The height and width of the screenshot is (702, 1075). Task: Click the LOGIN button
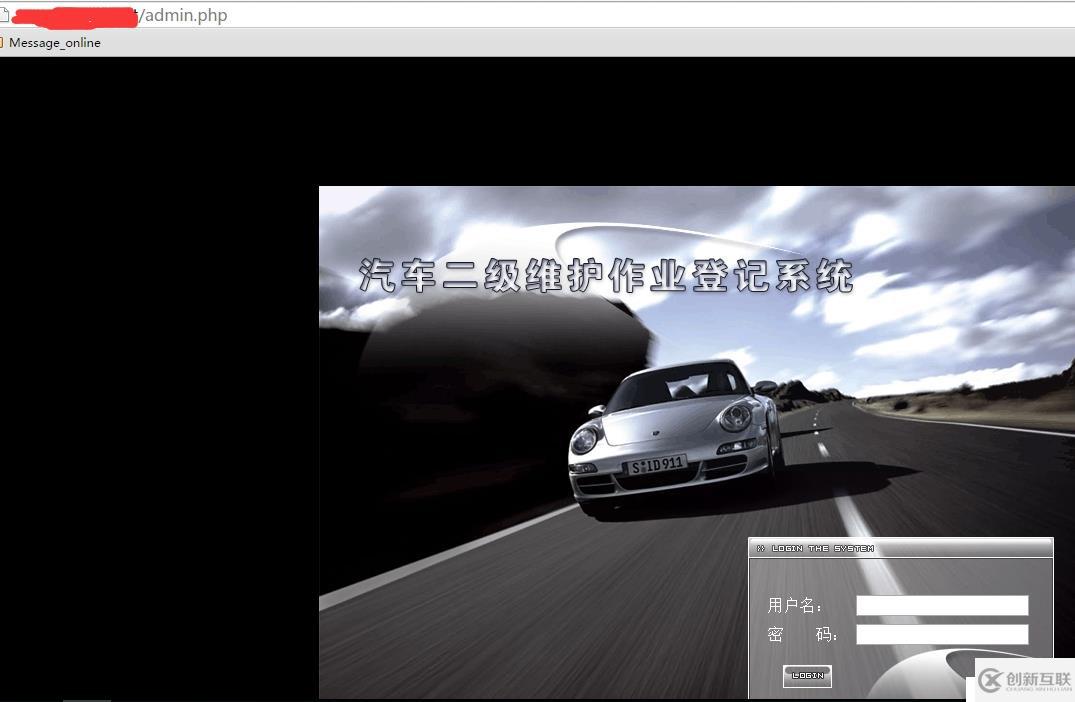[x=808, y=676]
